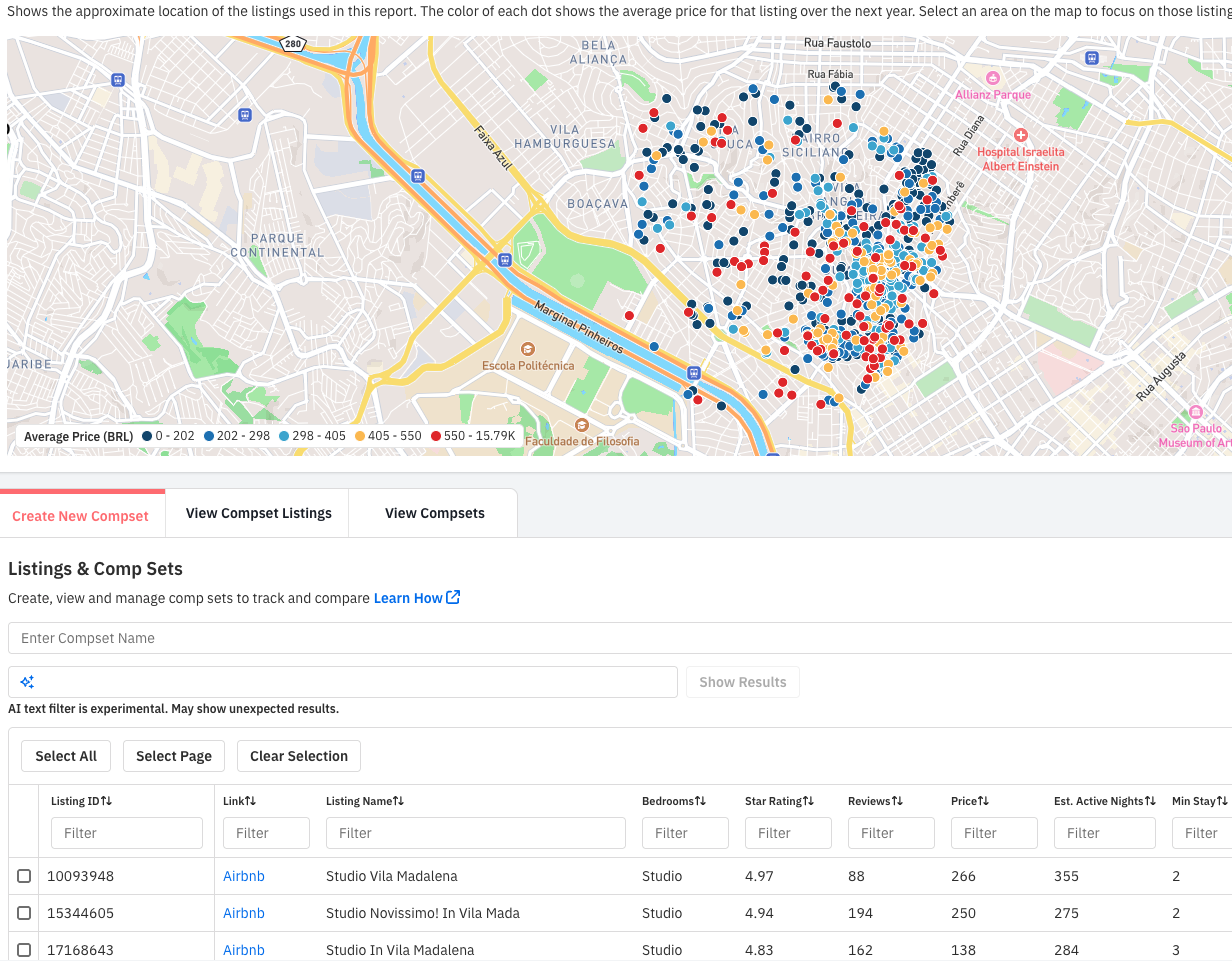
Task: Click the Escola Politécnica school map icon
Action: (x=528, y=348)
